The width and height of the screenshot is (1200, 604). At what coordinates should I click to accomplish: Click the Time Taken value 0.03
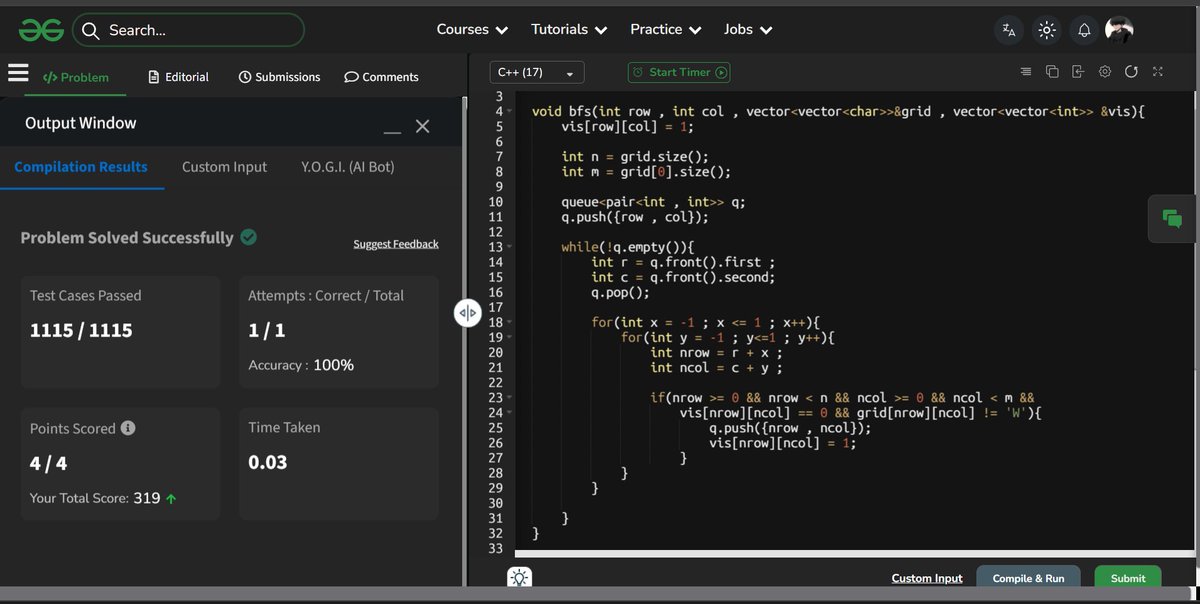pos(268,463)
